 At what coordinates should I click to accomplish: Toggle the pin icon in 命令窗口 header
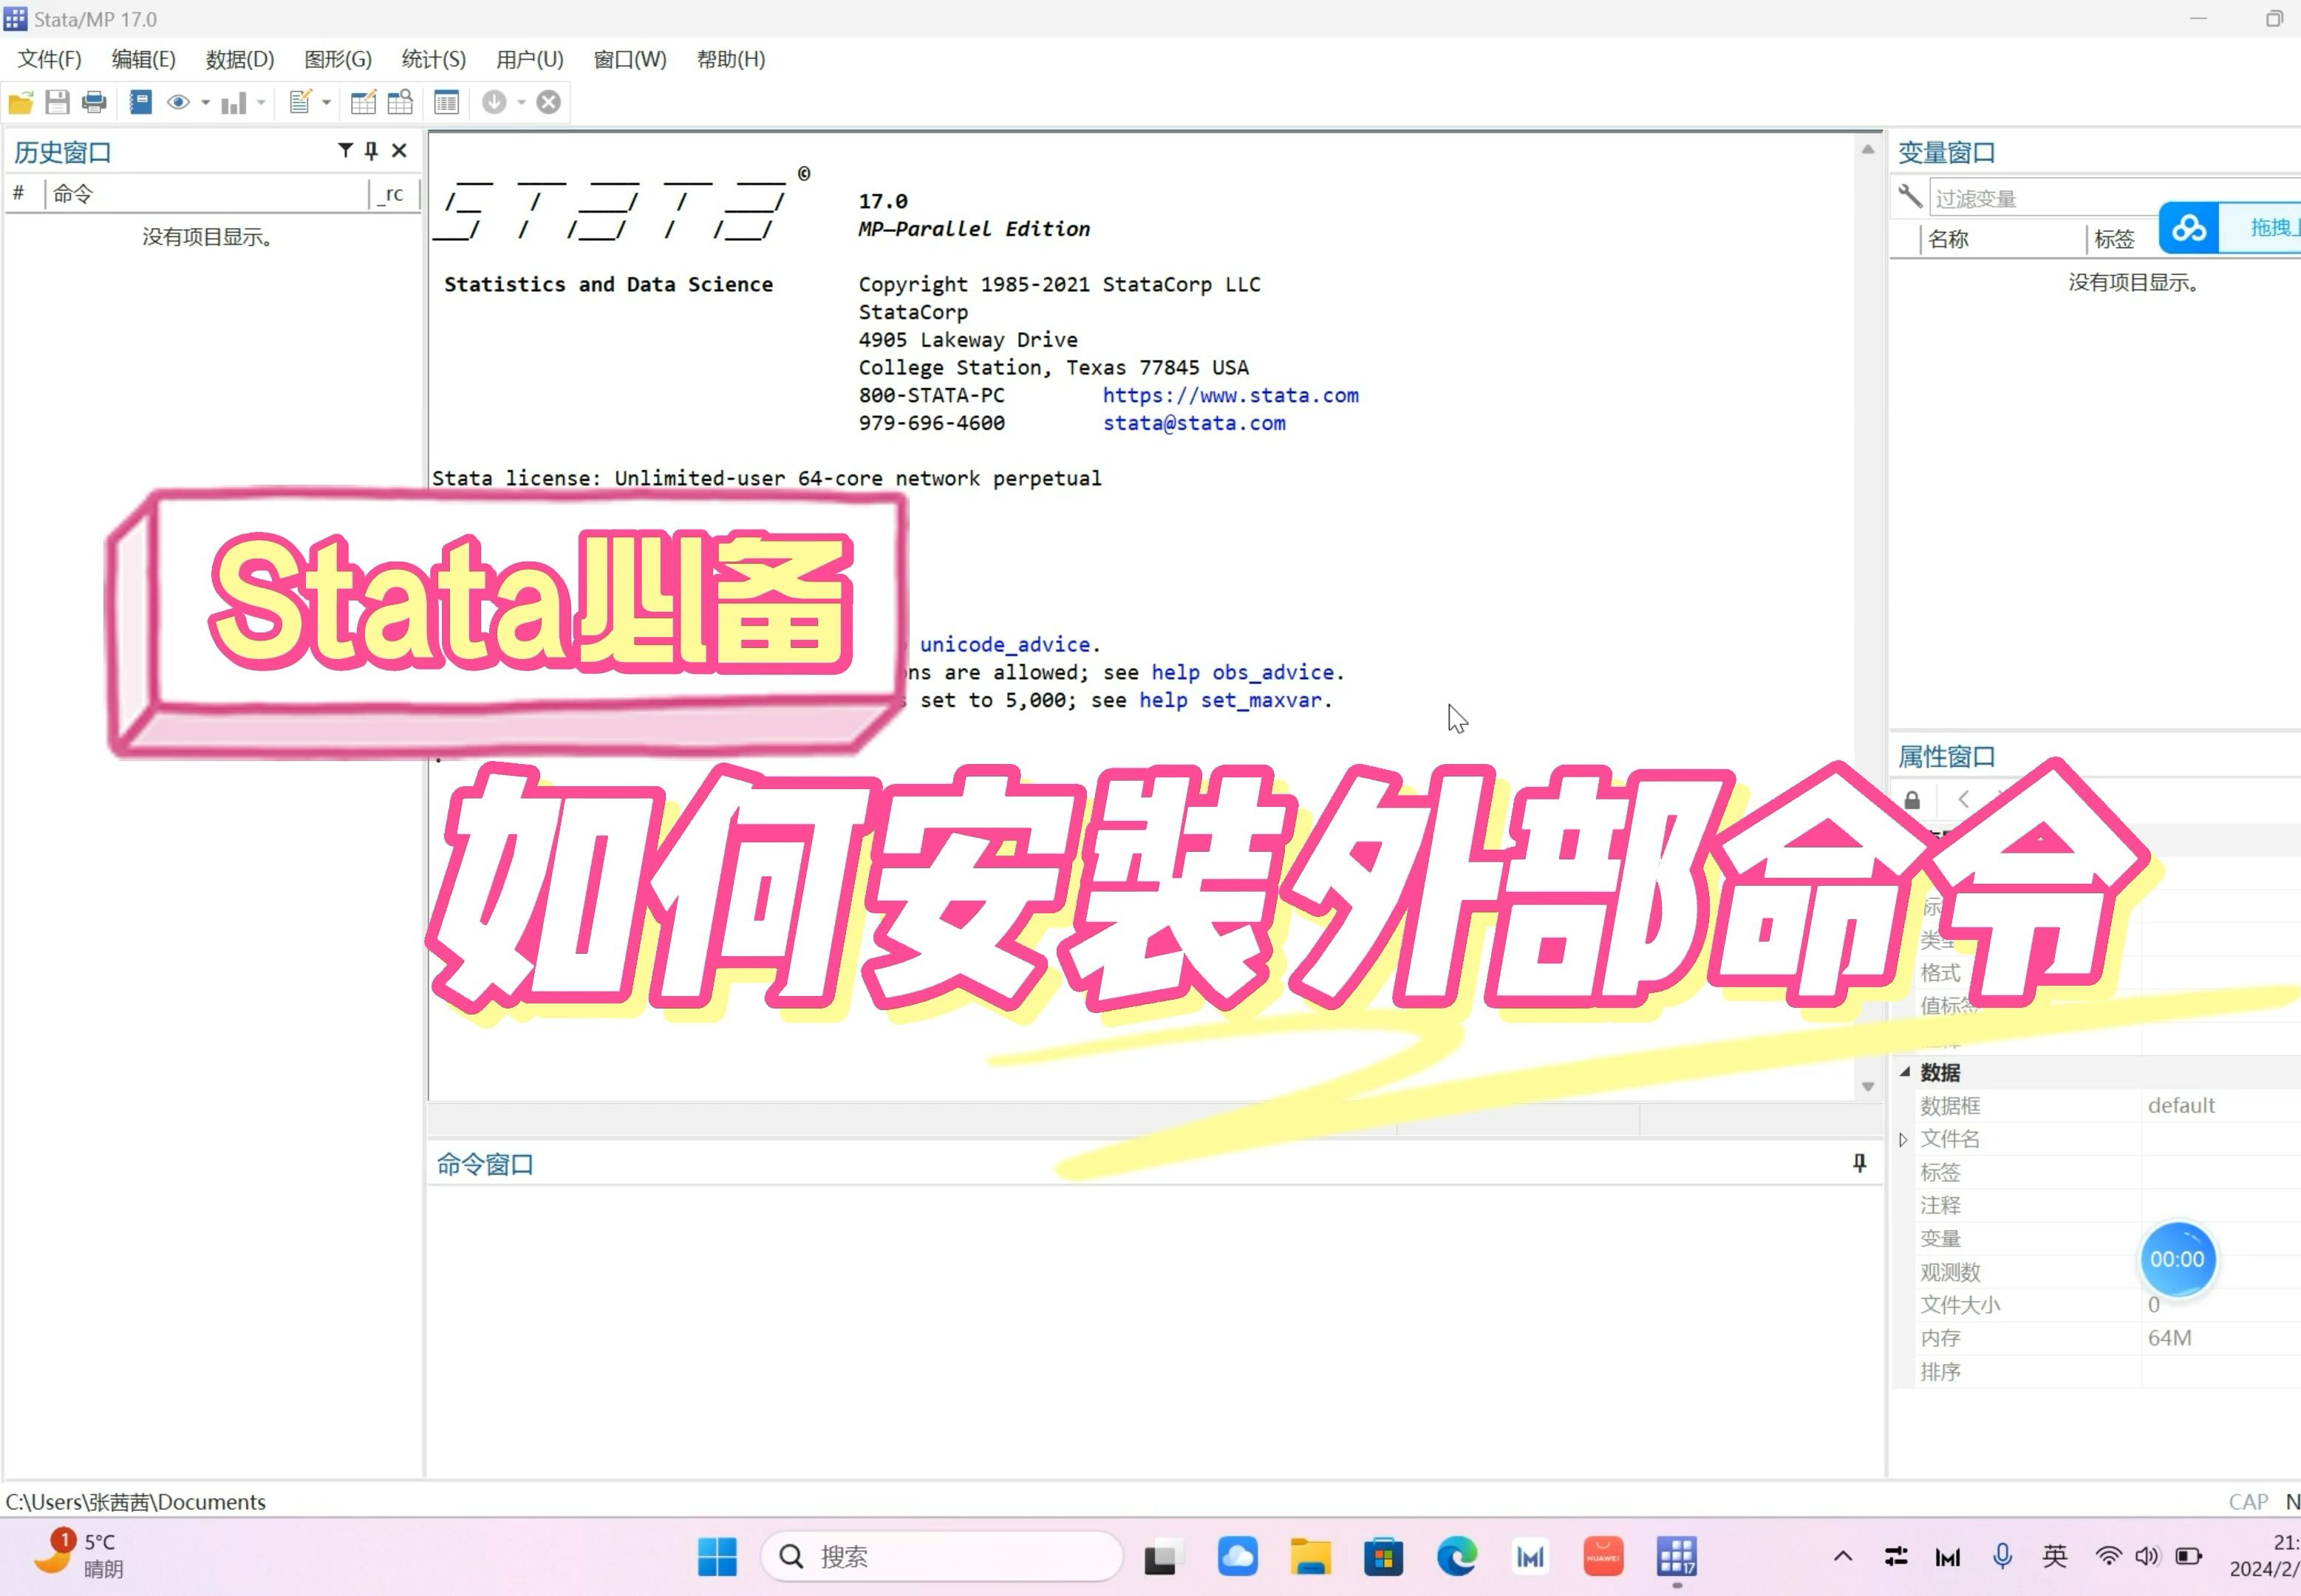(x=1859, y=1162)
